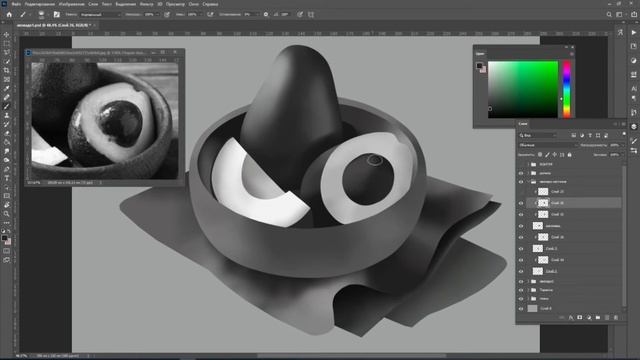Open brush mode dropdown in options bar
The width and height of the screenshot is (640, 360).
pos(100,14)
